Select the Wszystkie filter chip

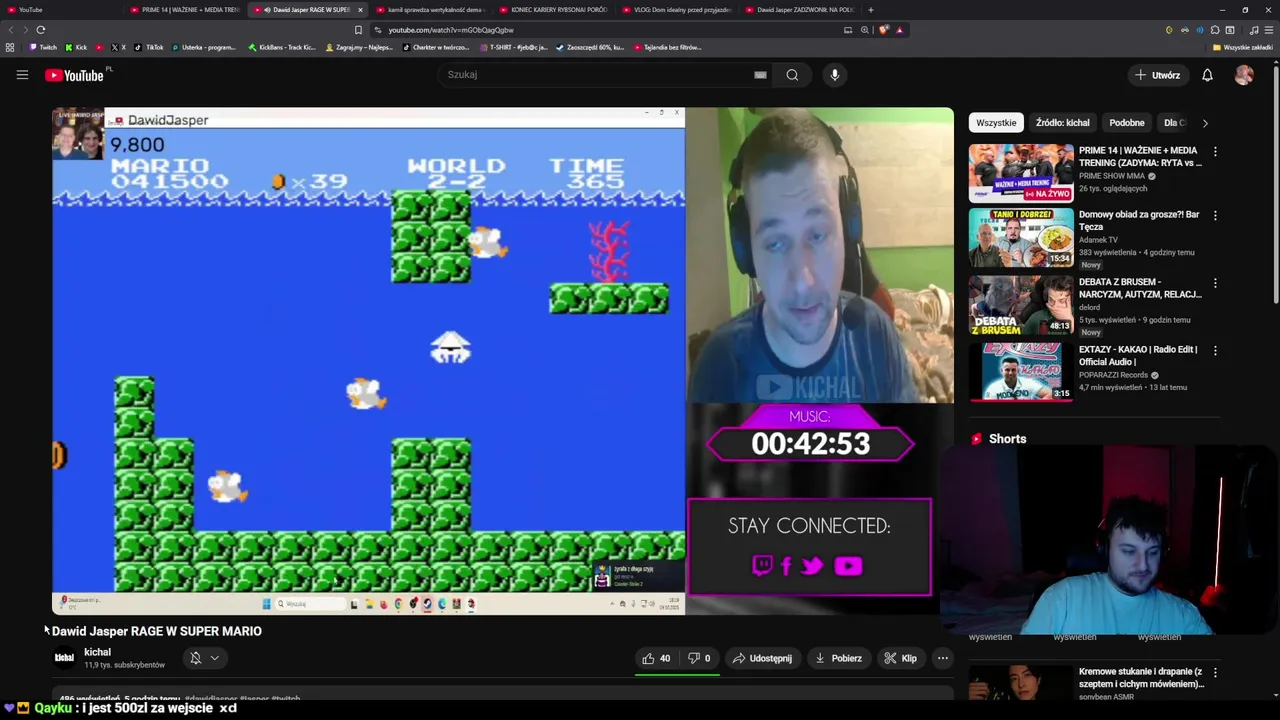[996, 123]
